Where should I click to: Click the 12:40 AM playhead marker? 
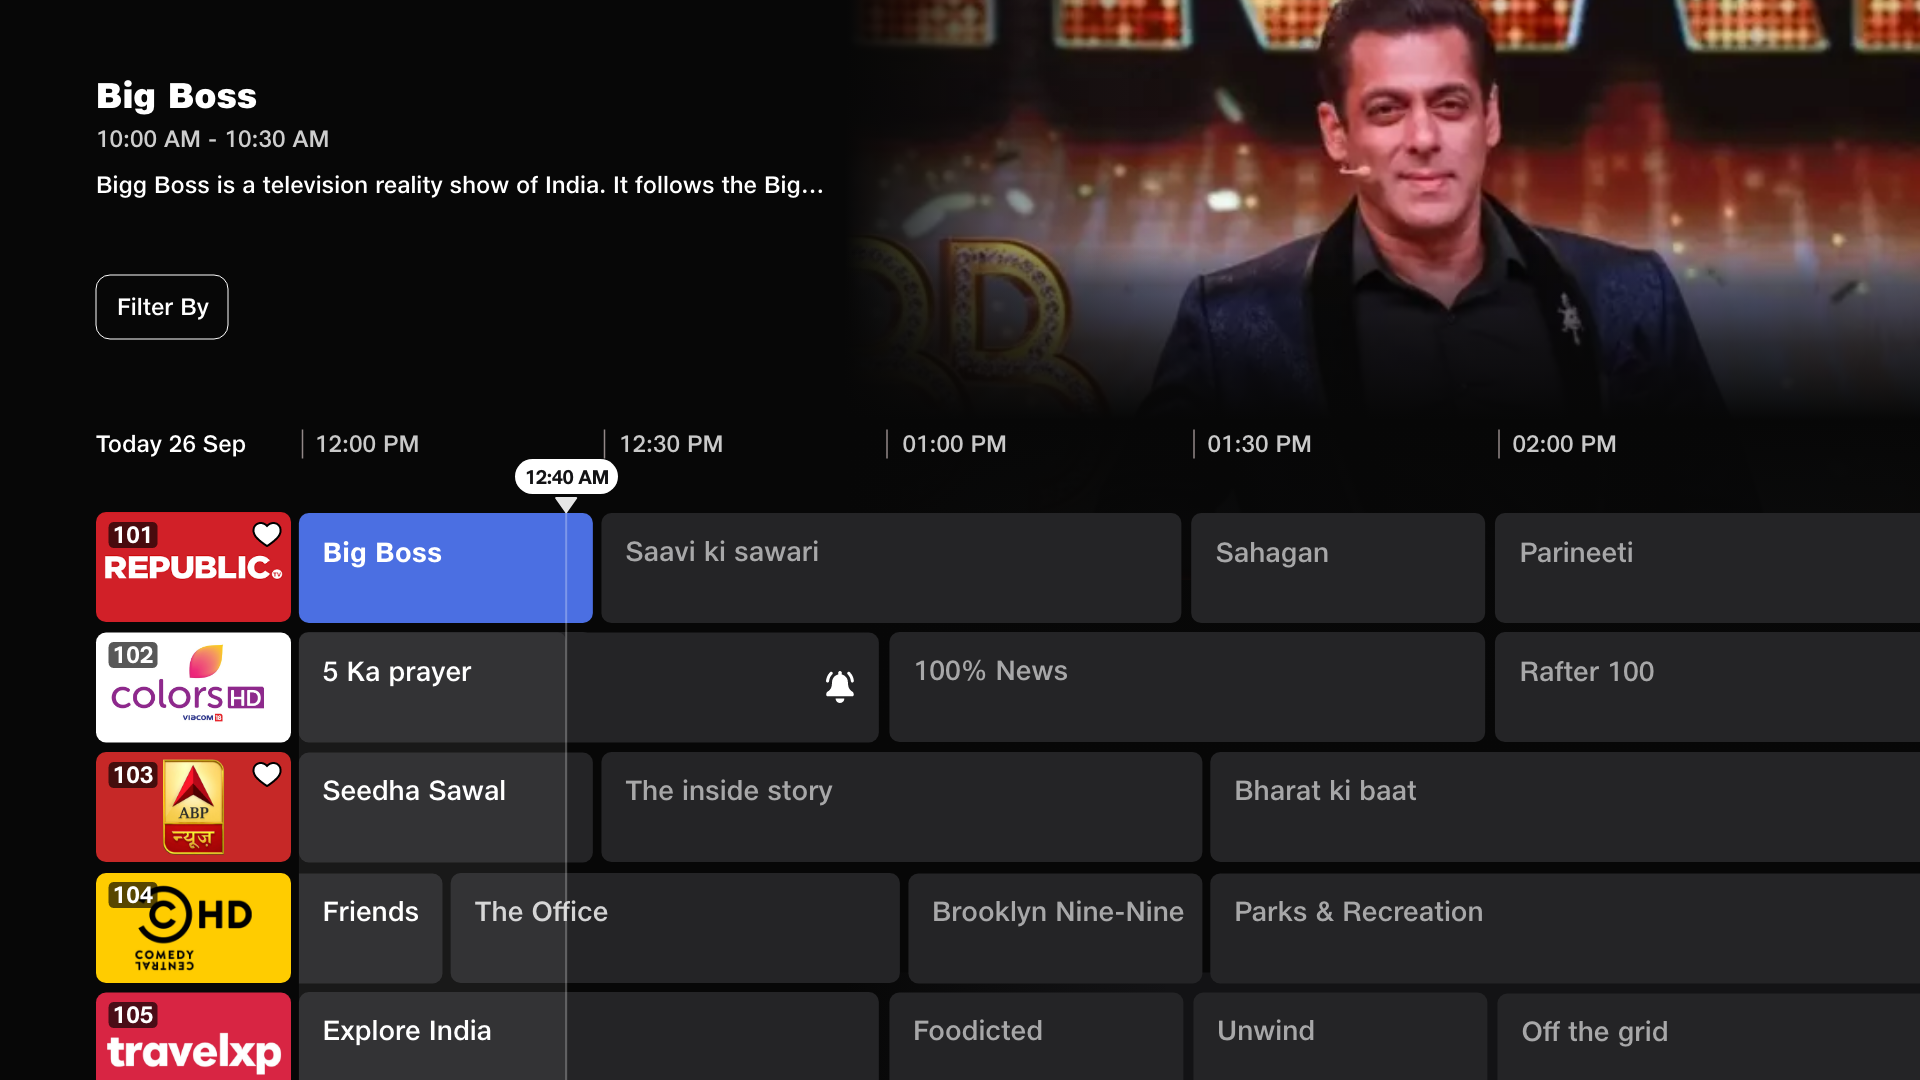click(x=565, y=477)
